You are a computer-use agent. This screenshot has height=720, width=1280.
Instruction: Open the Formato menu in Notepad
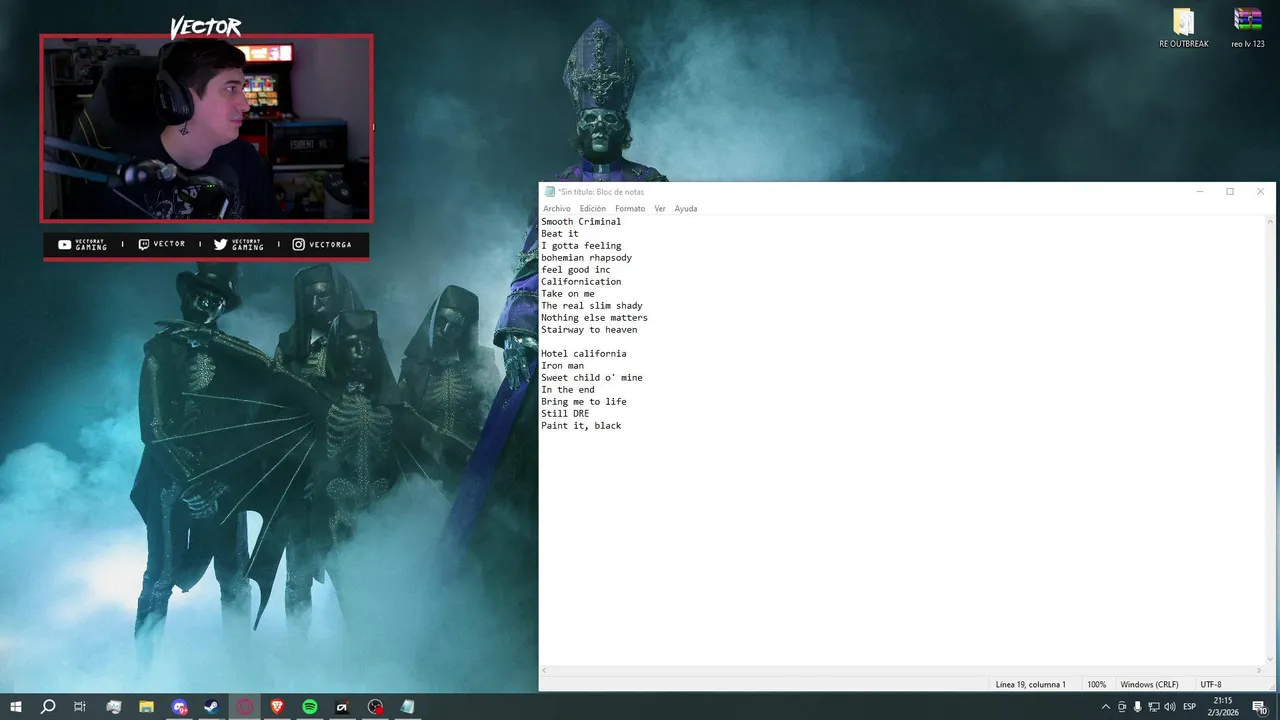[630, 209]
